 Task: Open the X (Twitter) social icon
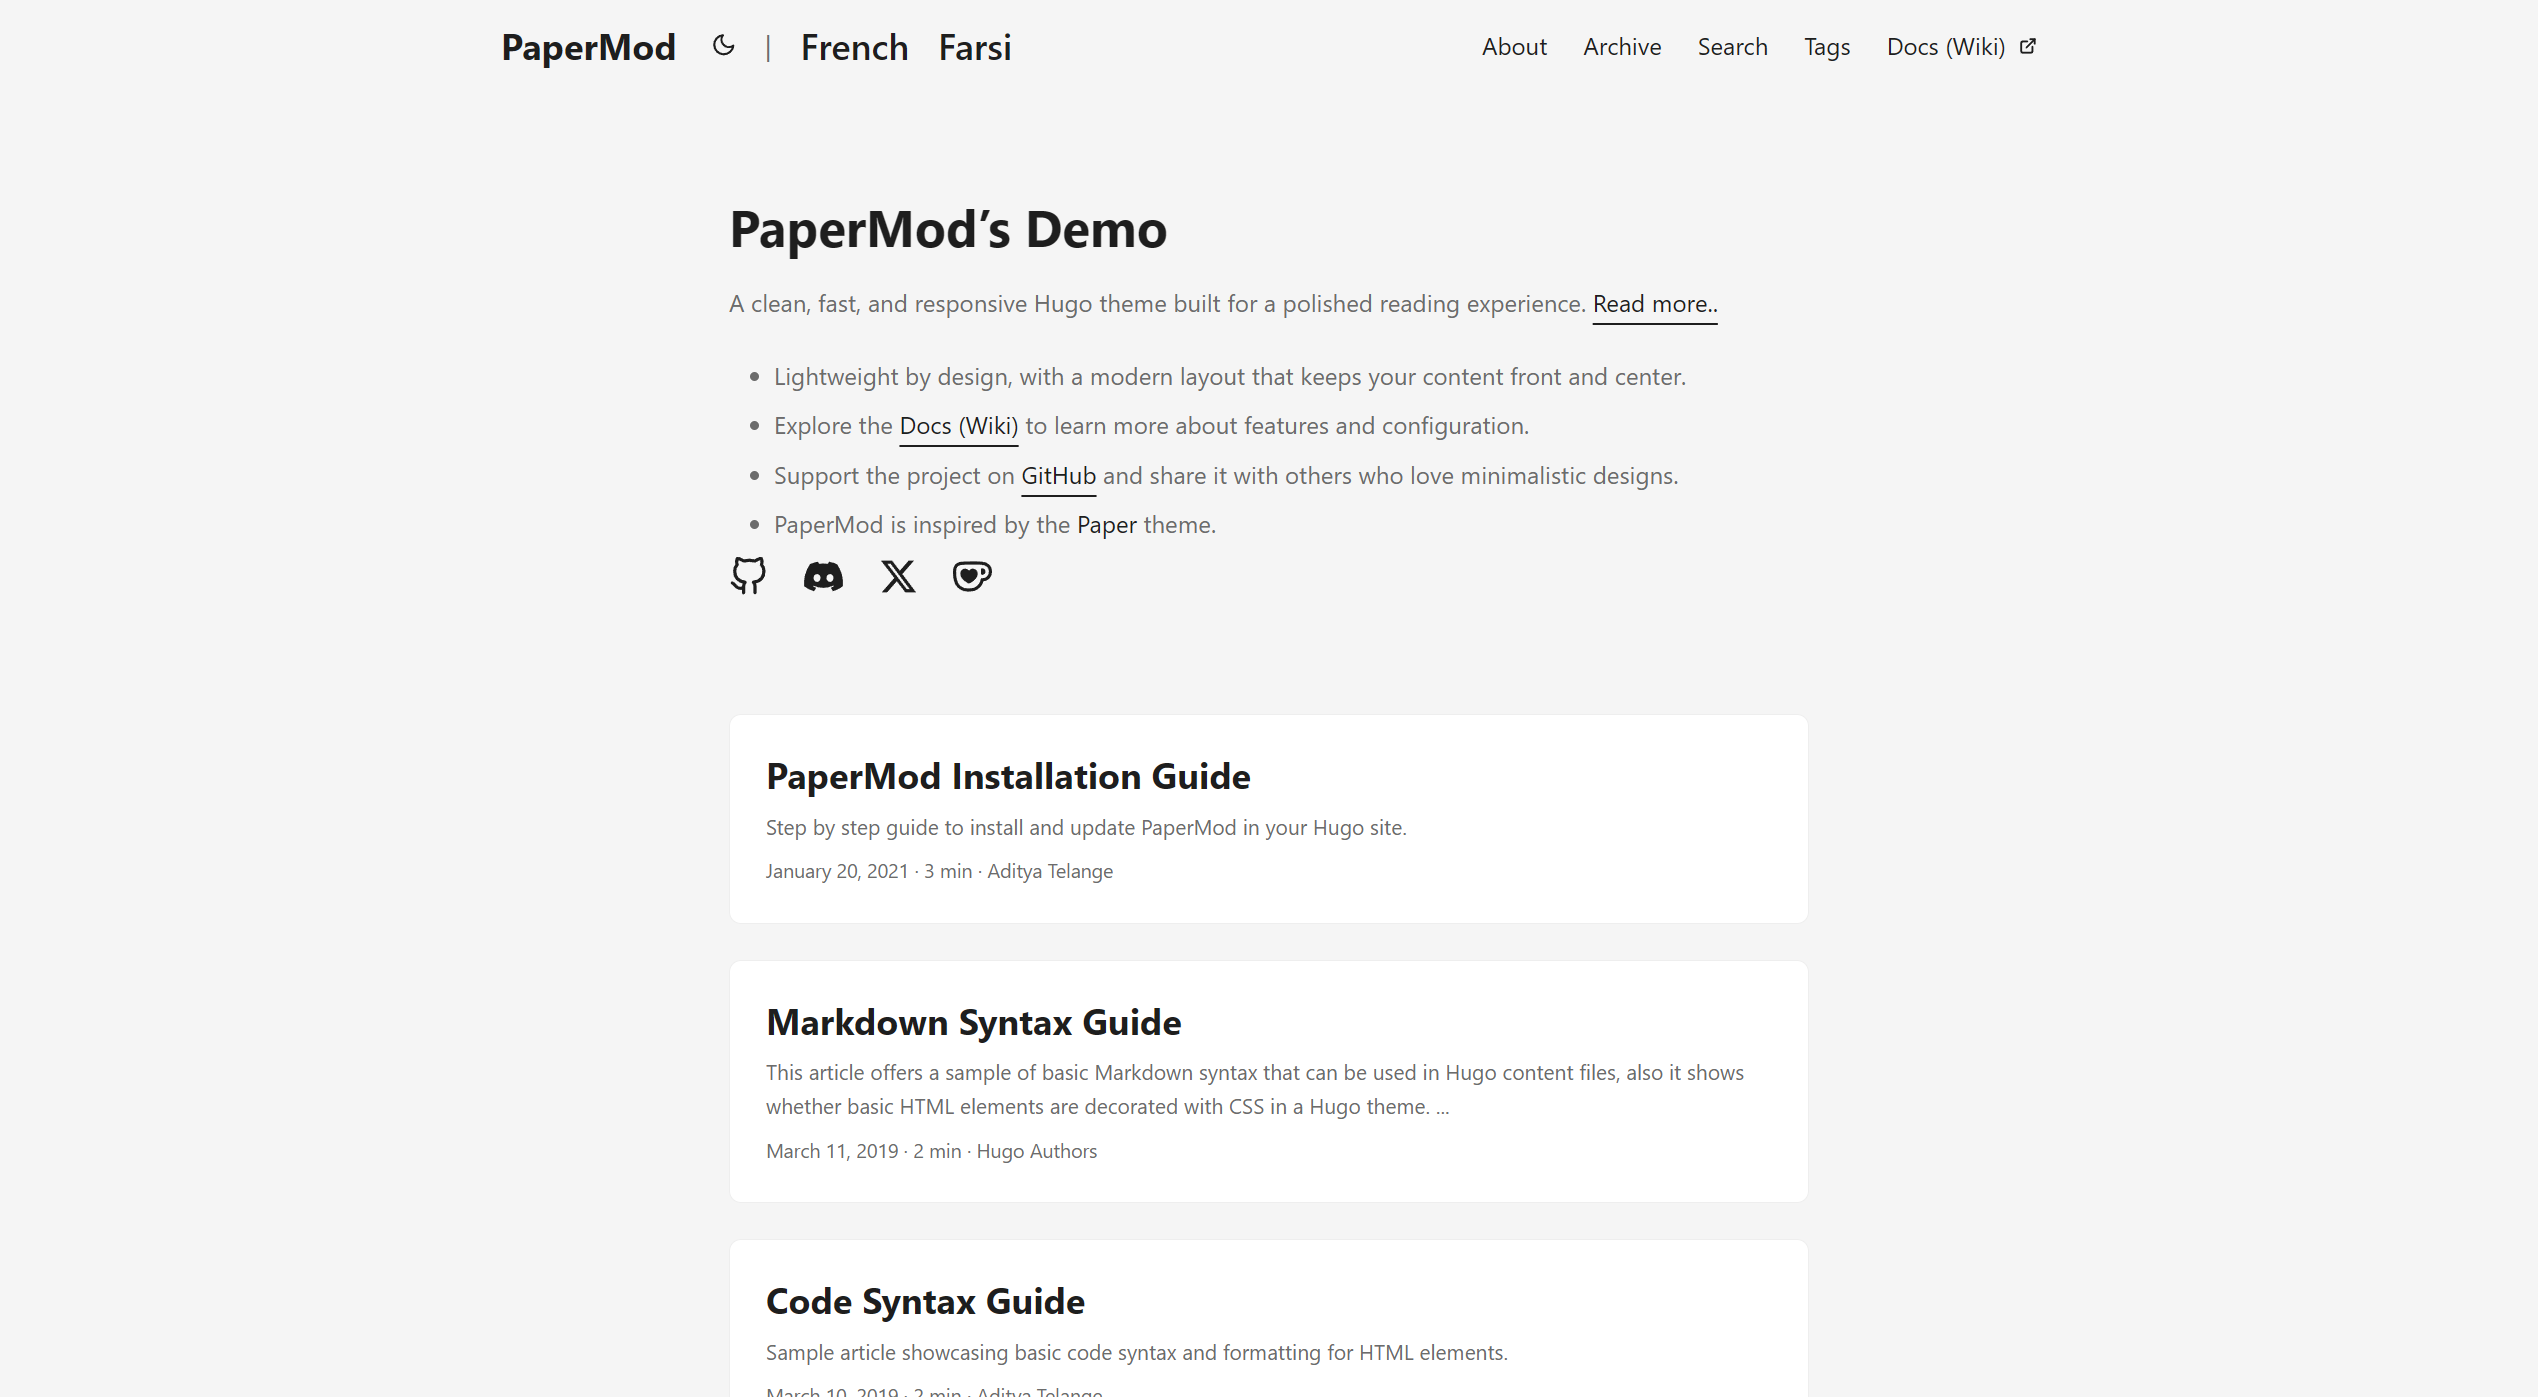click(898, 576)
